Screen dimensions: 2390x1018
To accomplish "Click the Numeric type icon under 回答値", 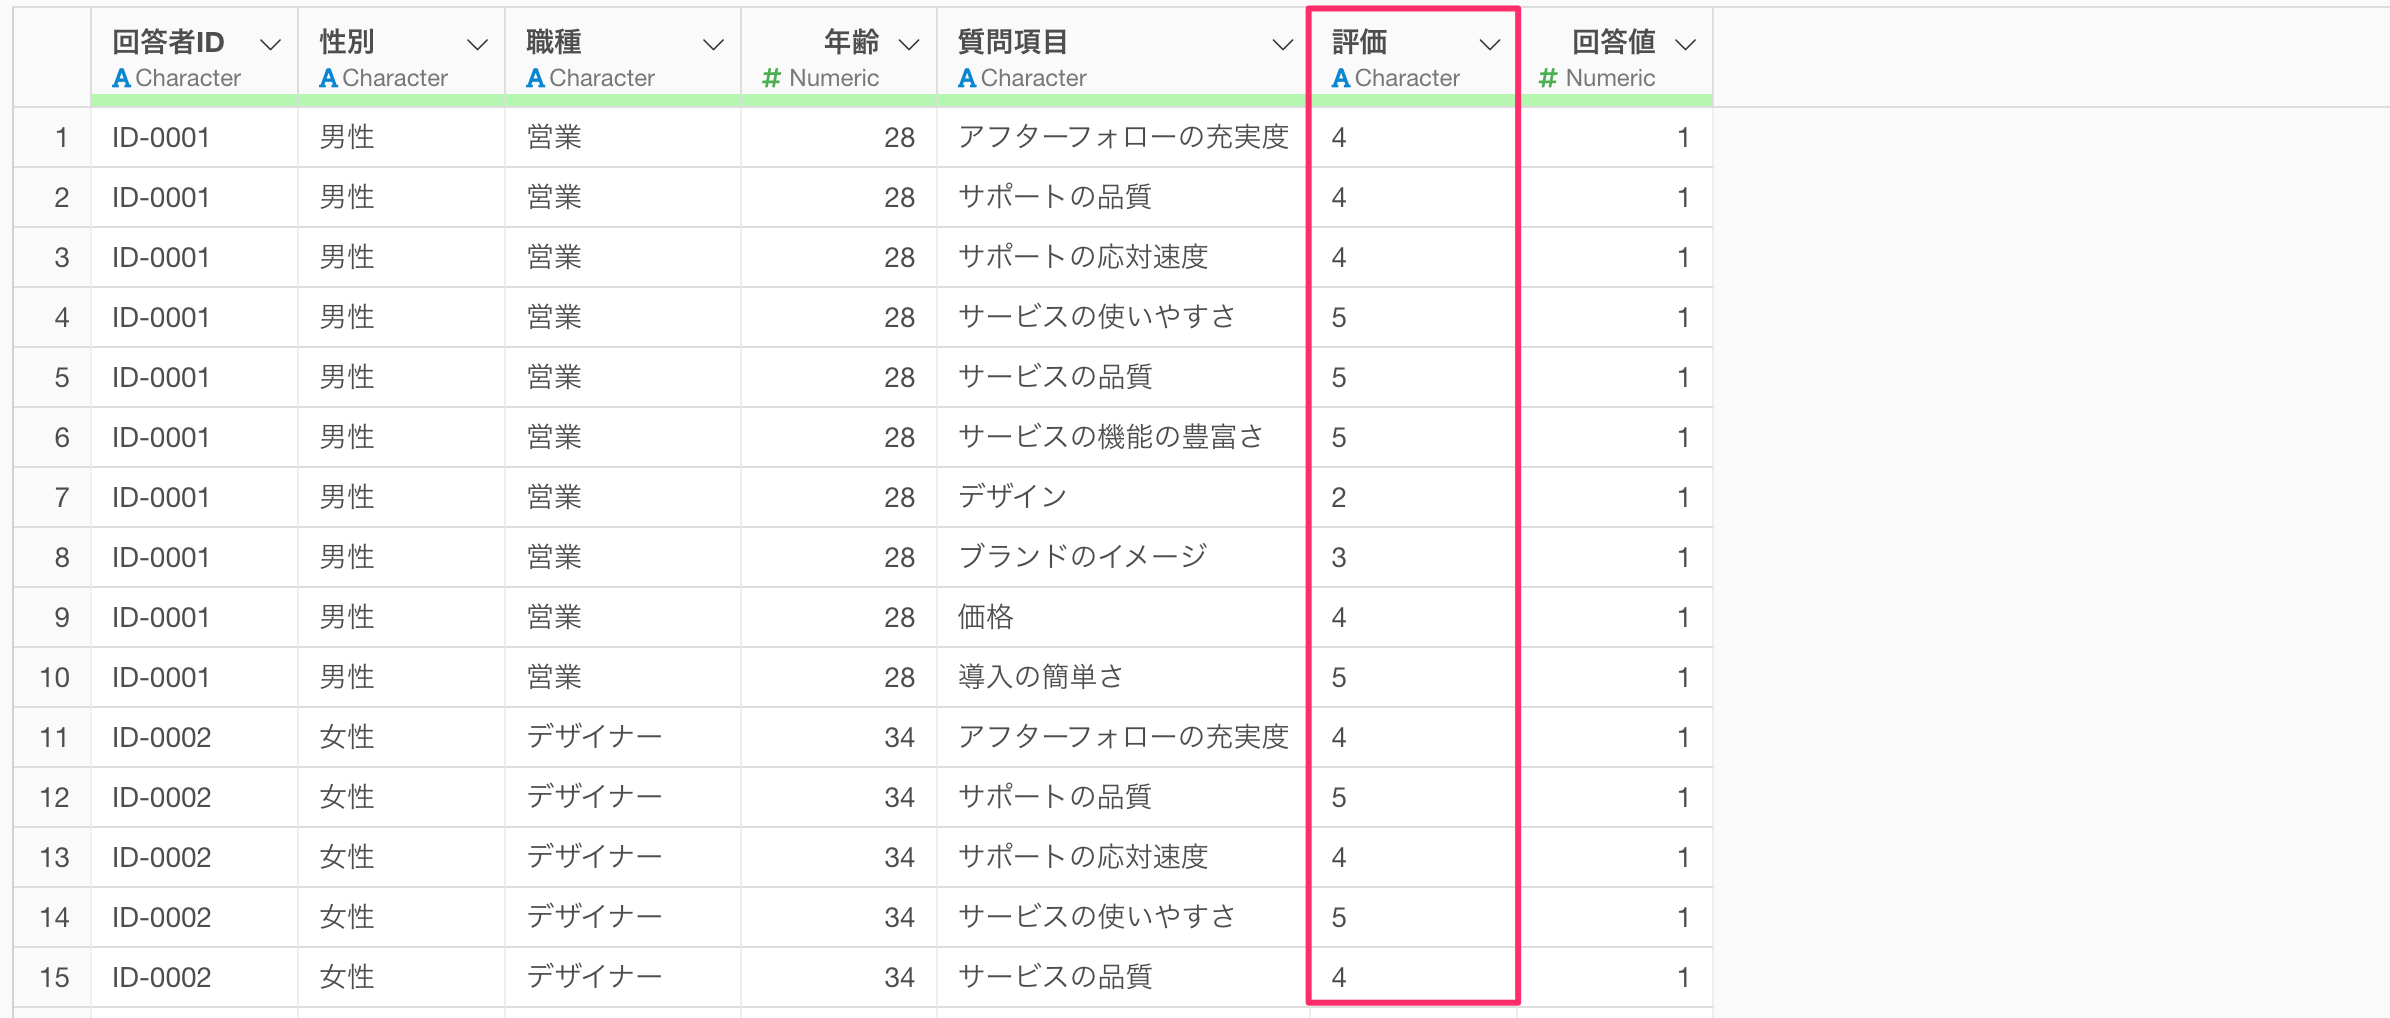I will coord(1548,78).
